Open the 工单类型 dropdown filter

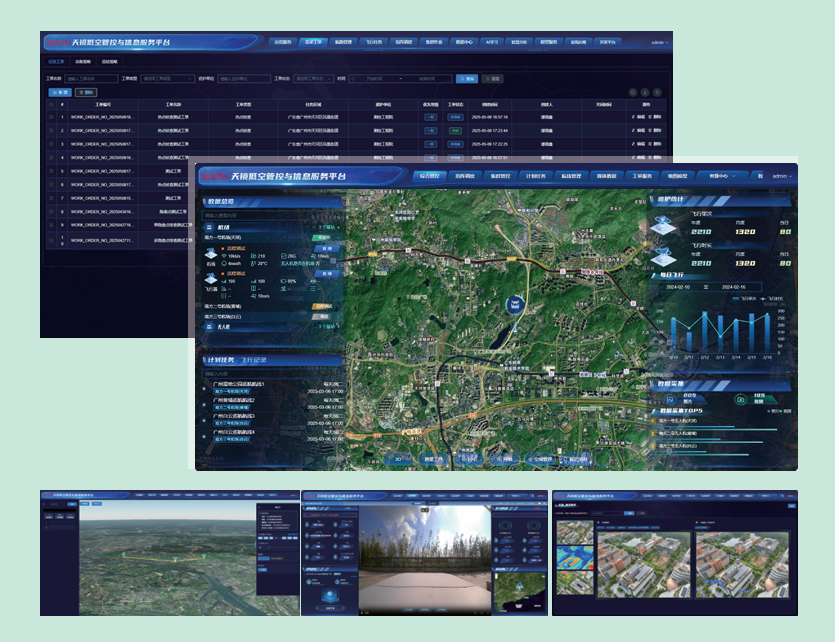point(164,78)
